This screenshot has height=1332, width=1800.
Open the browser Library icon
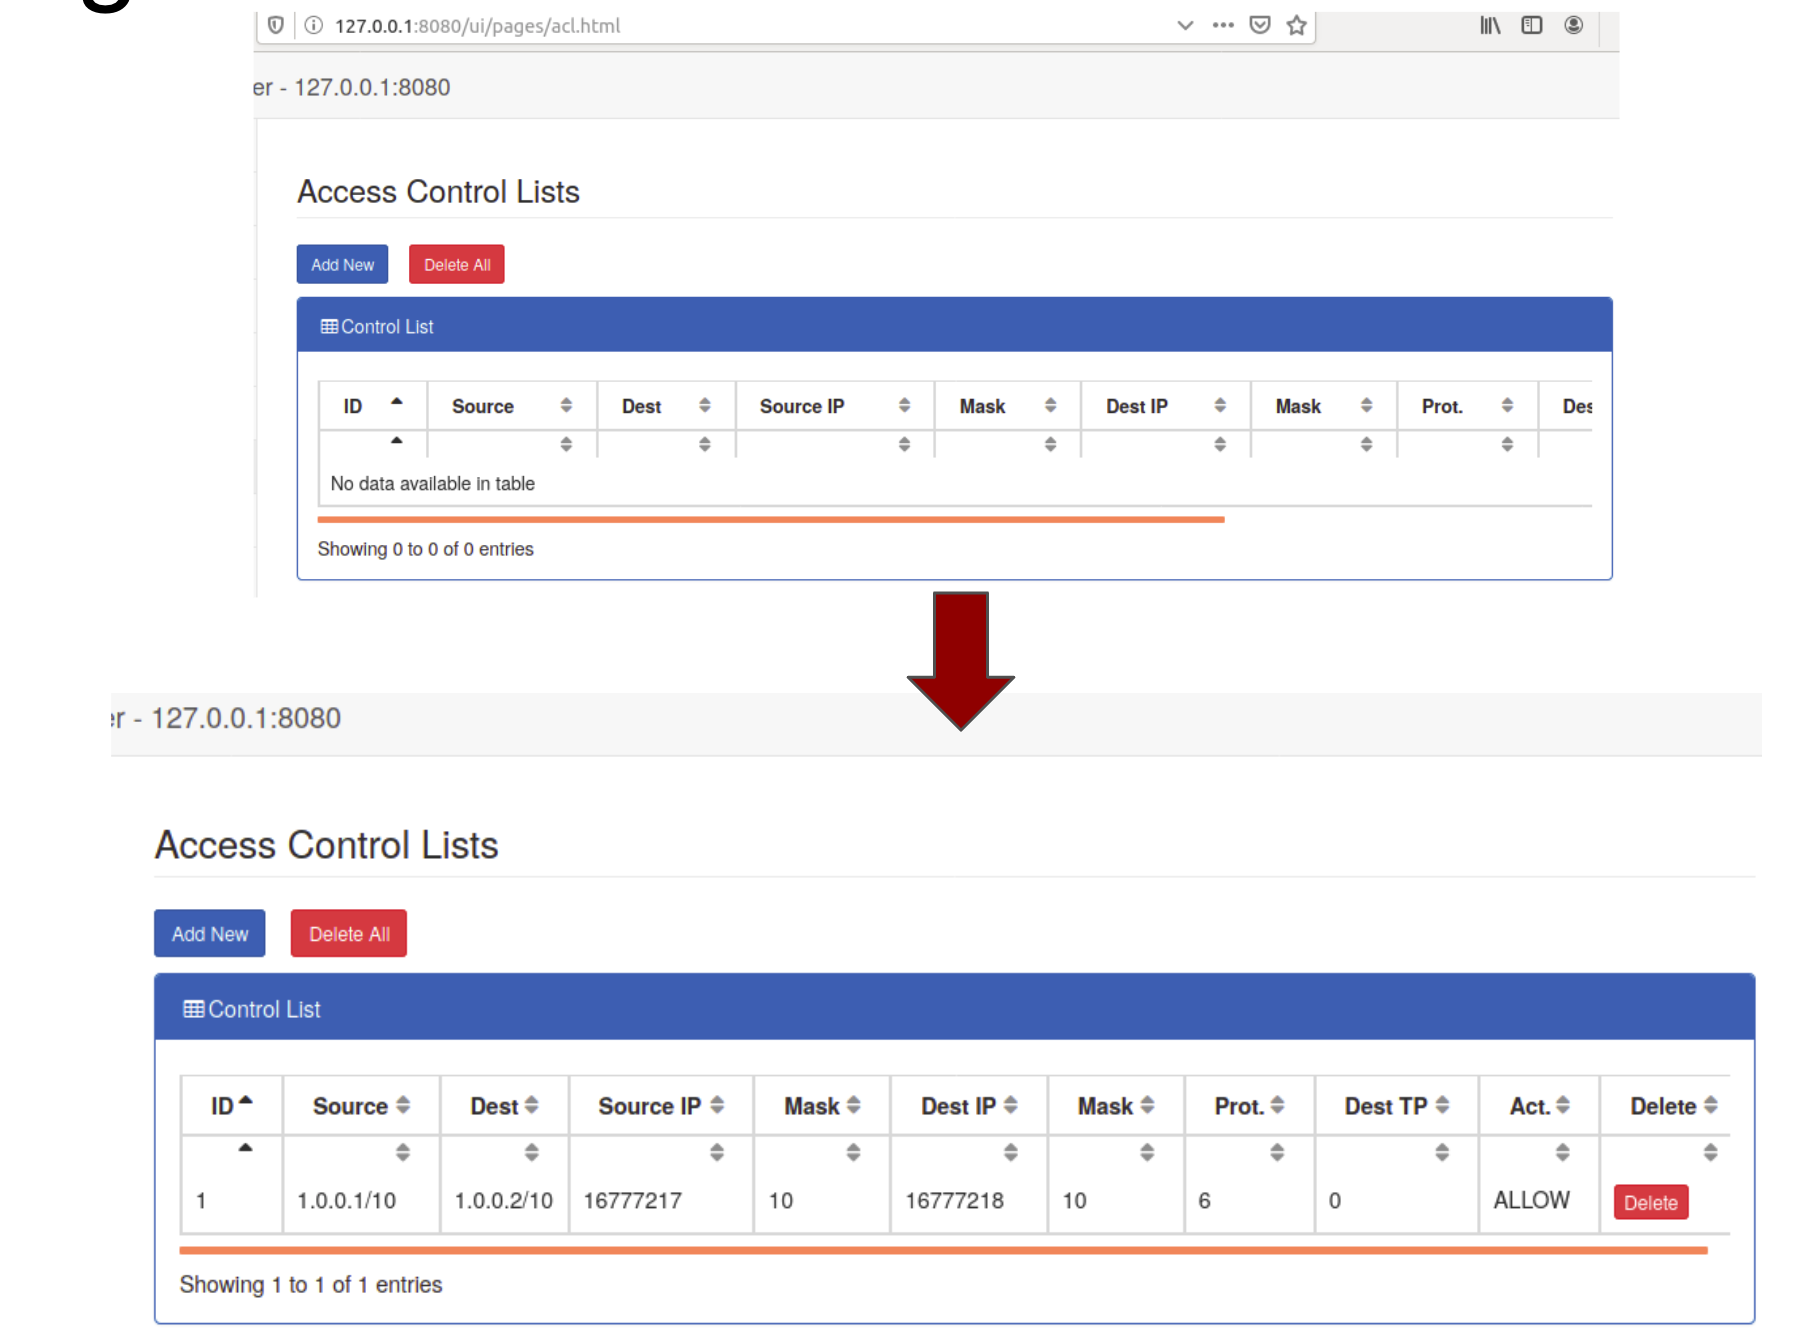coord(1489,25)
